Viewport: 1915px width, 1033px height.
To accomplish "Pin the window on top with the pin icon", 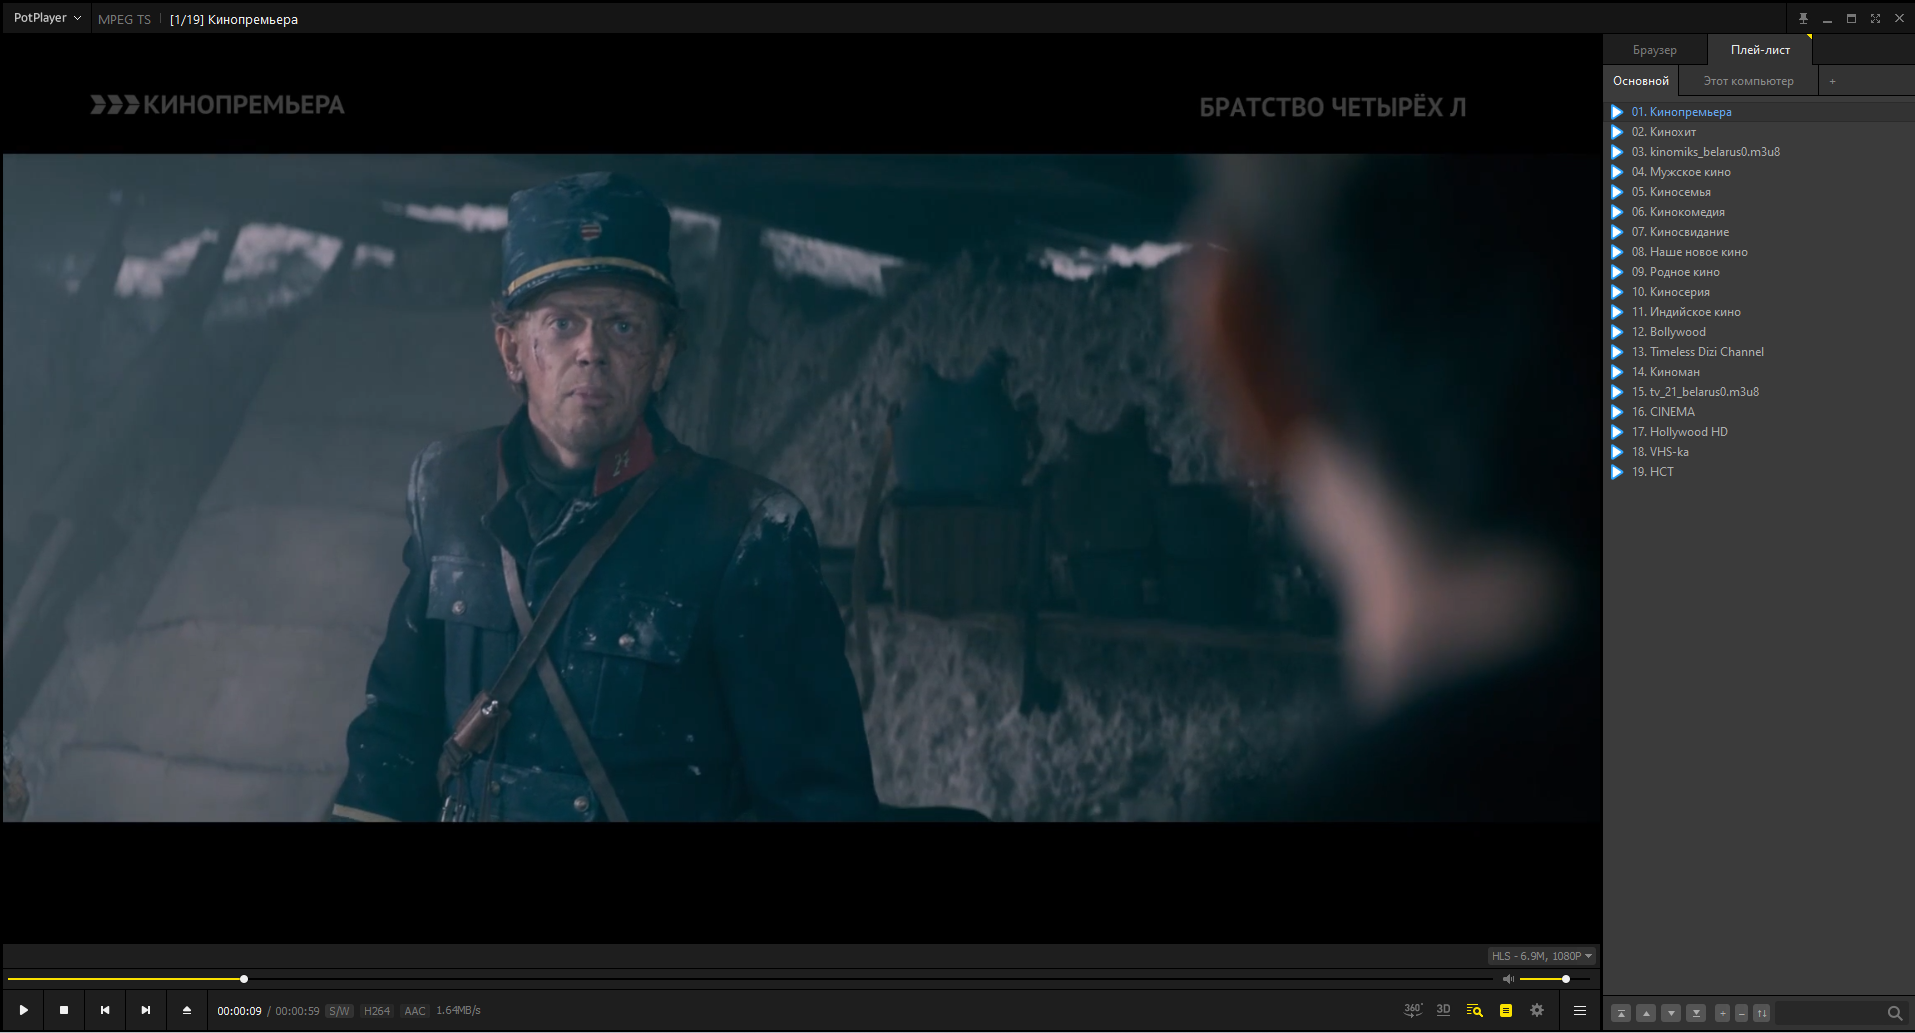I will point(1803,18).
